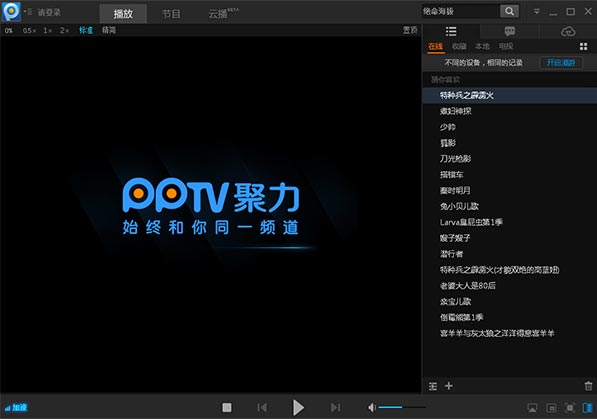Select the 精简 compact mode

click(109, 30)
